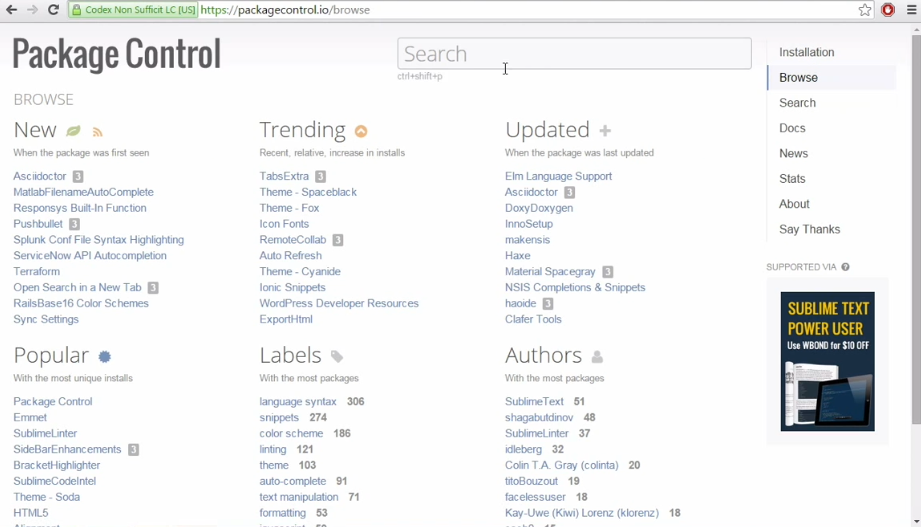This screenshot has height=527, width=921.
Task: Open NSIS Completions & Snippets package
Action: 575,287
